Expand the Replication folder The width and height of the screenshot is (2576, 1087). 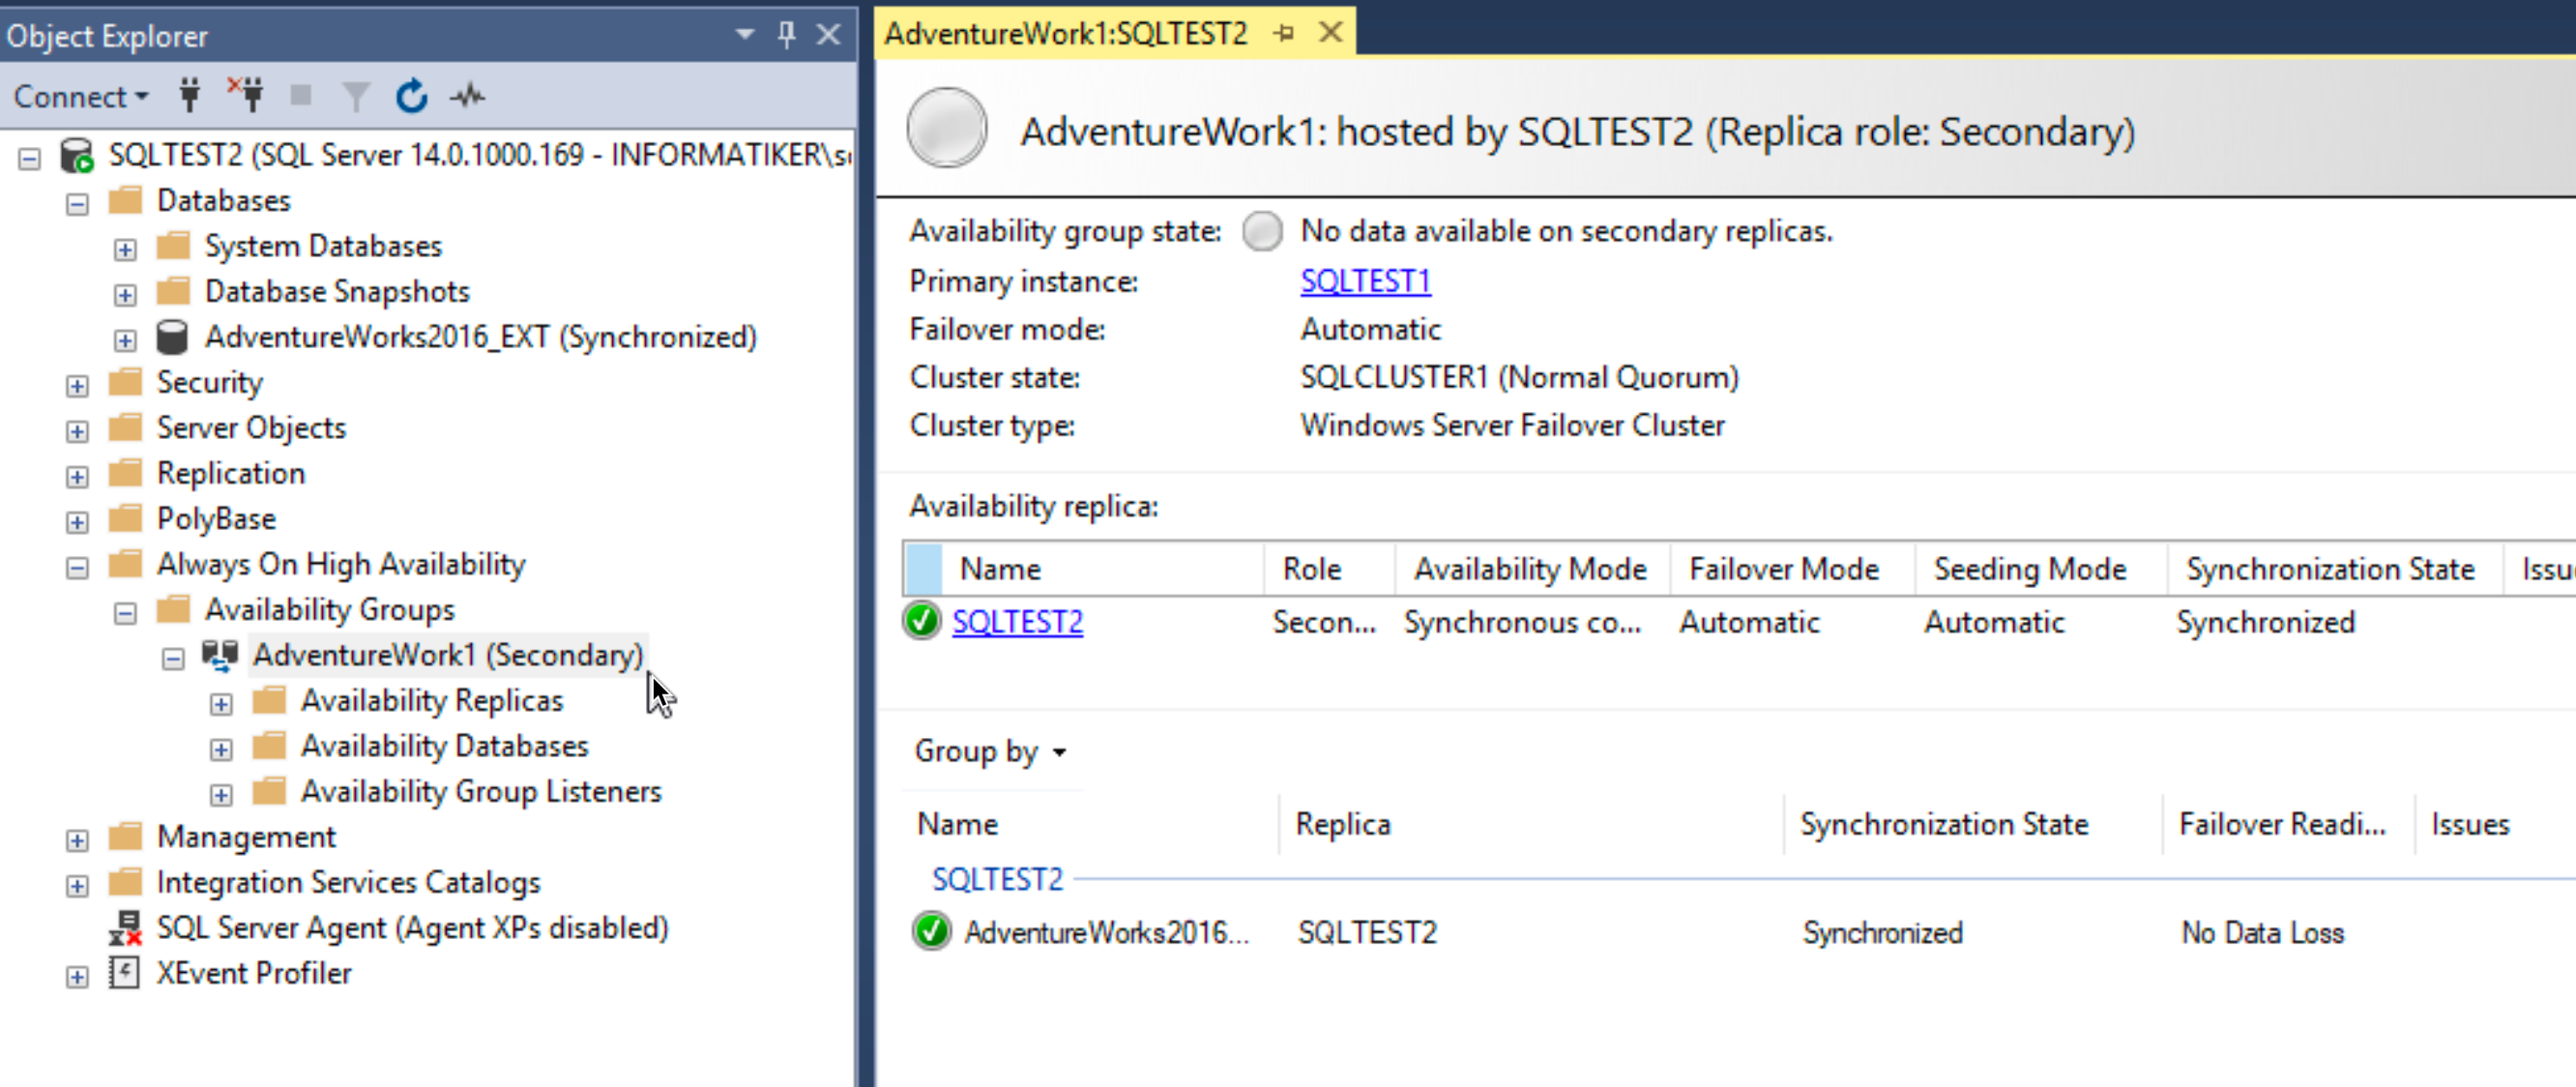[x=77, y=476]
